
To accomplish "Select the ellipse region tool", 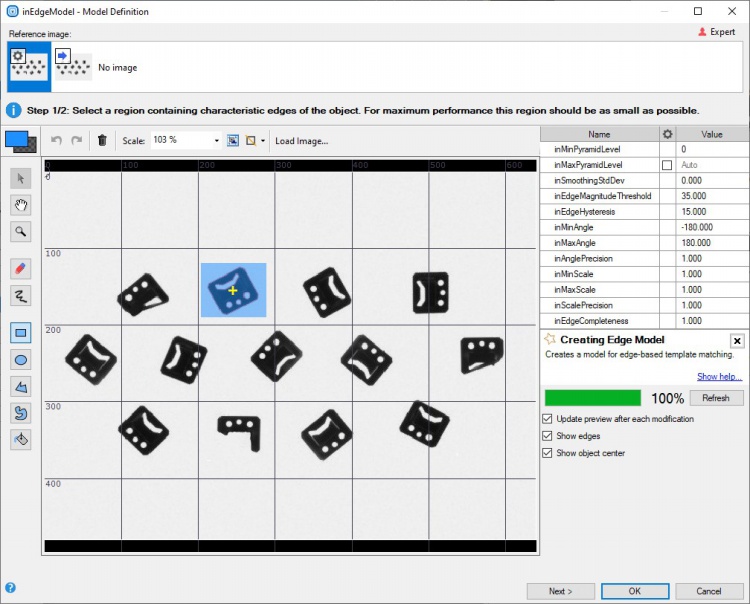I will pos(21,359).
